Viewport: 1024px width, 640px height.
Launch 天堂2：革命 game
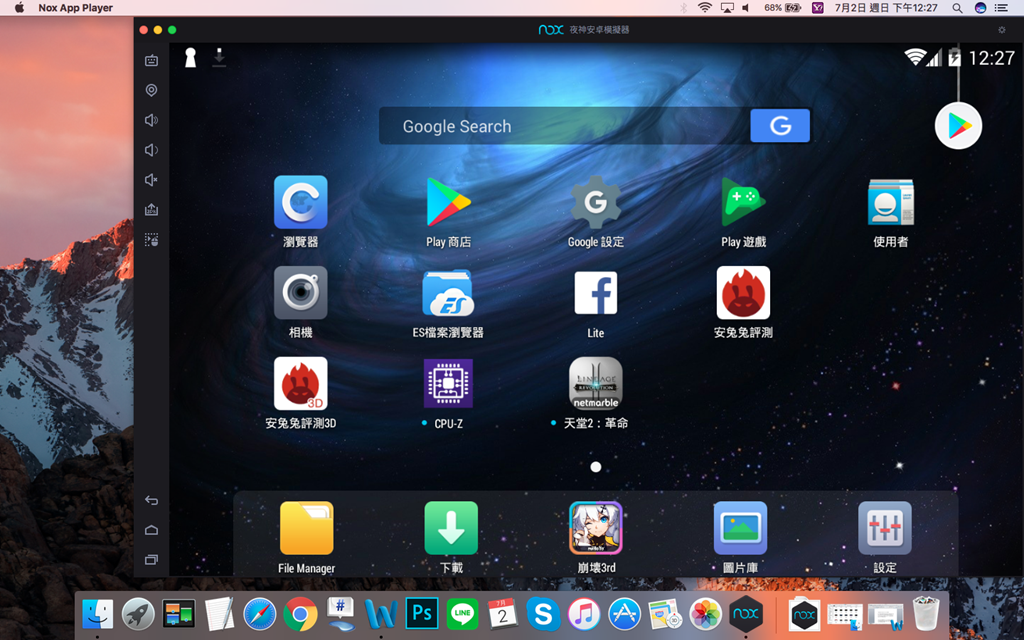pos(595,384)
